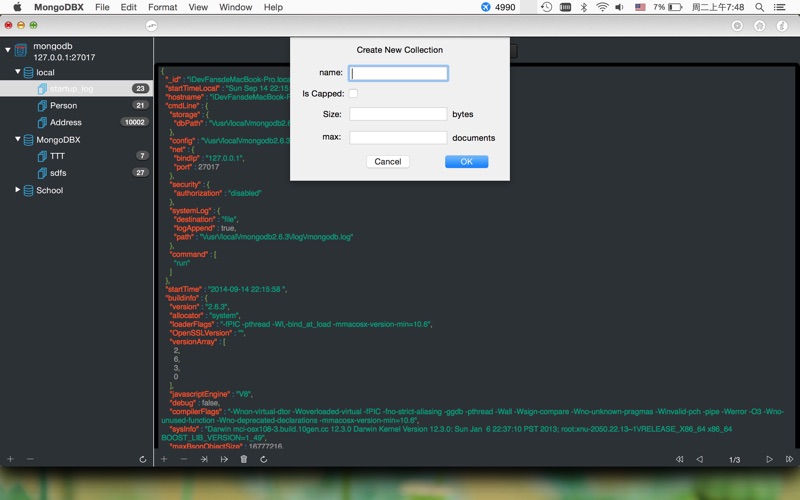Click the expand-all arrow icon in the bottom toolbar
The height and width of the screenshot is (500, 800).
pos(224,459)
